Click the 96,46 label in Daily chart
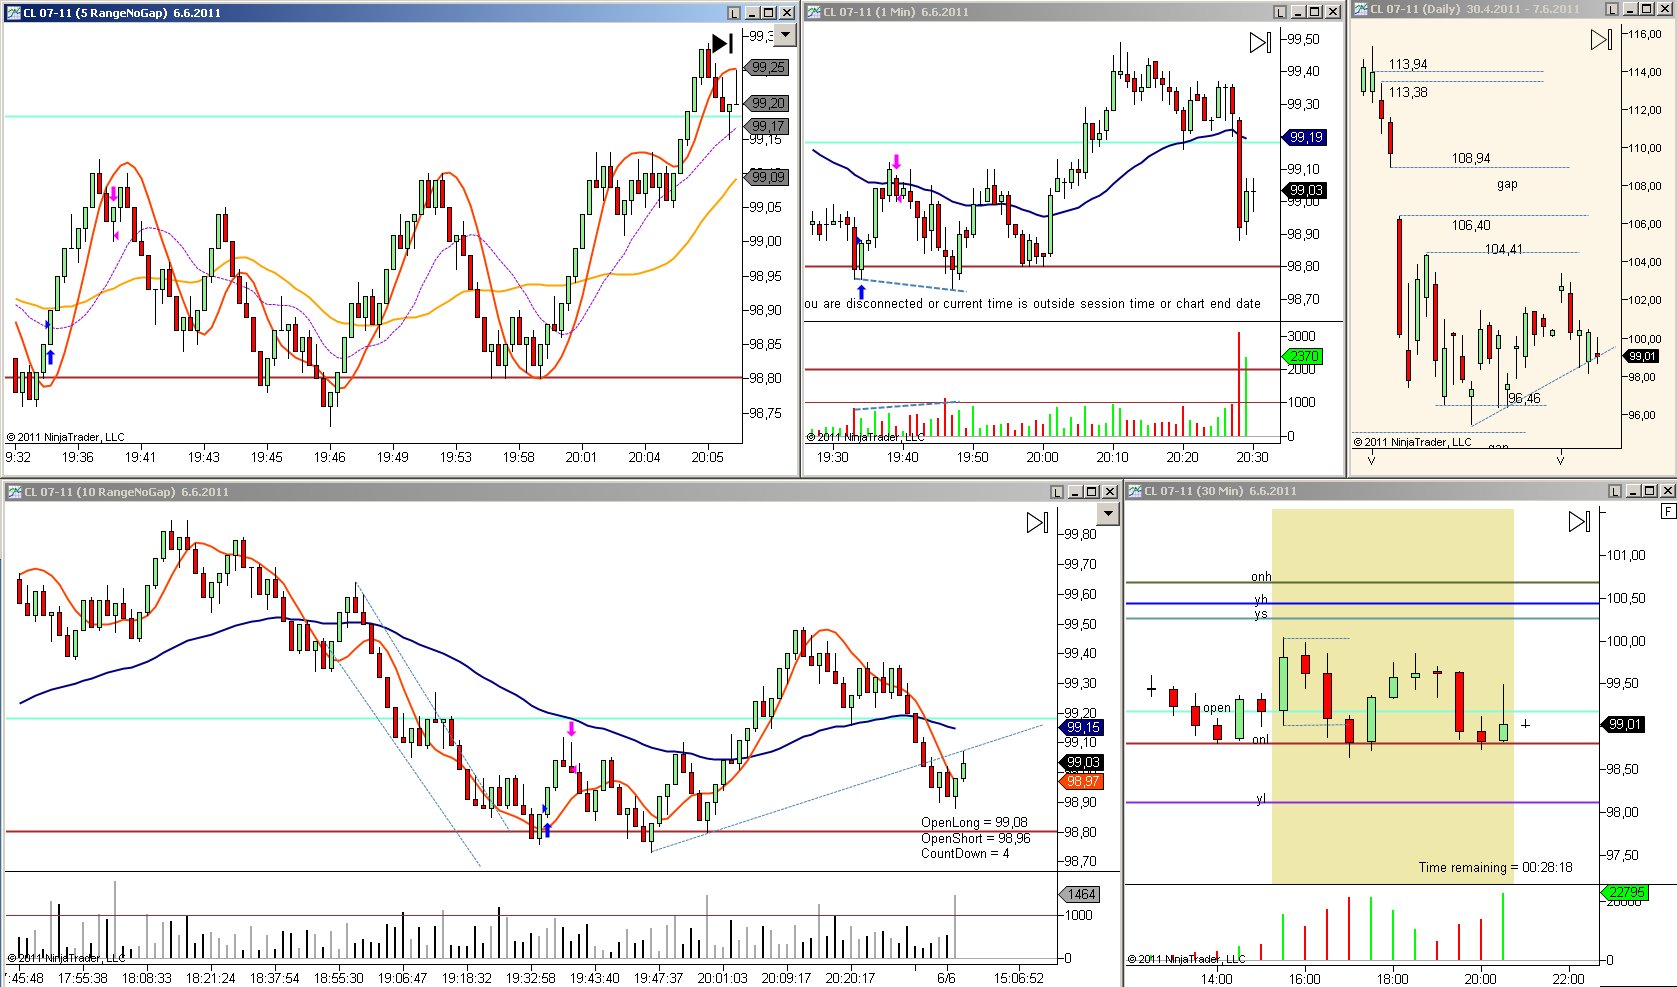Viewport: 1677px width, 987px height. tap(1524, 398)
